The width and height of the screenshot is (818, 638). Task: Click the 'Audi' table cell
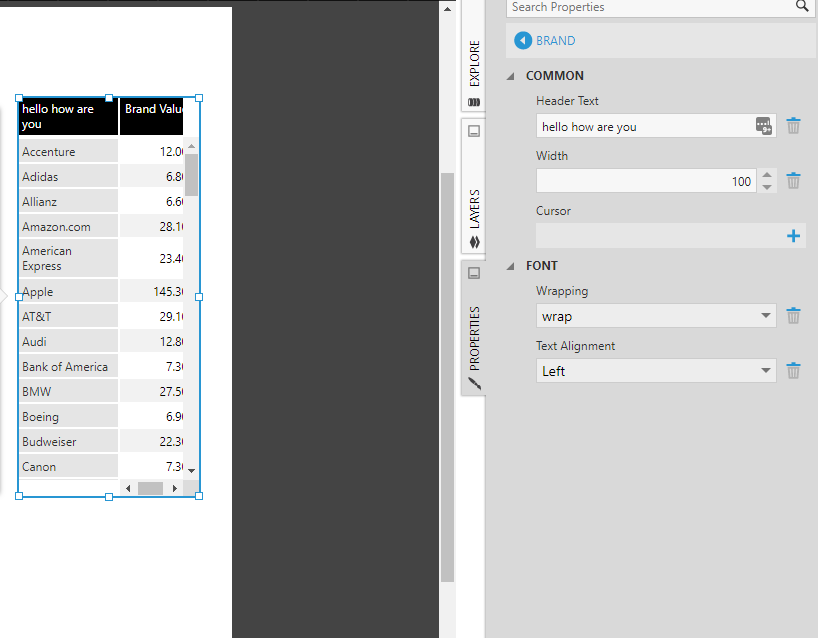pos(68,341)
